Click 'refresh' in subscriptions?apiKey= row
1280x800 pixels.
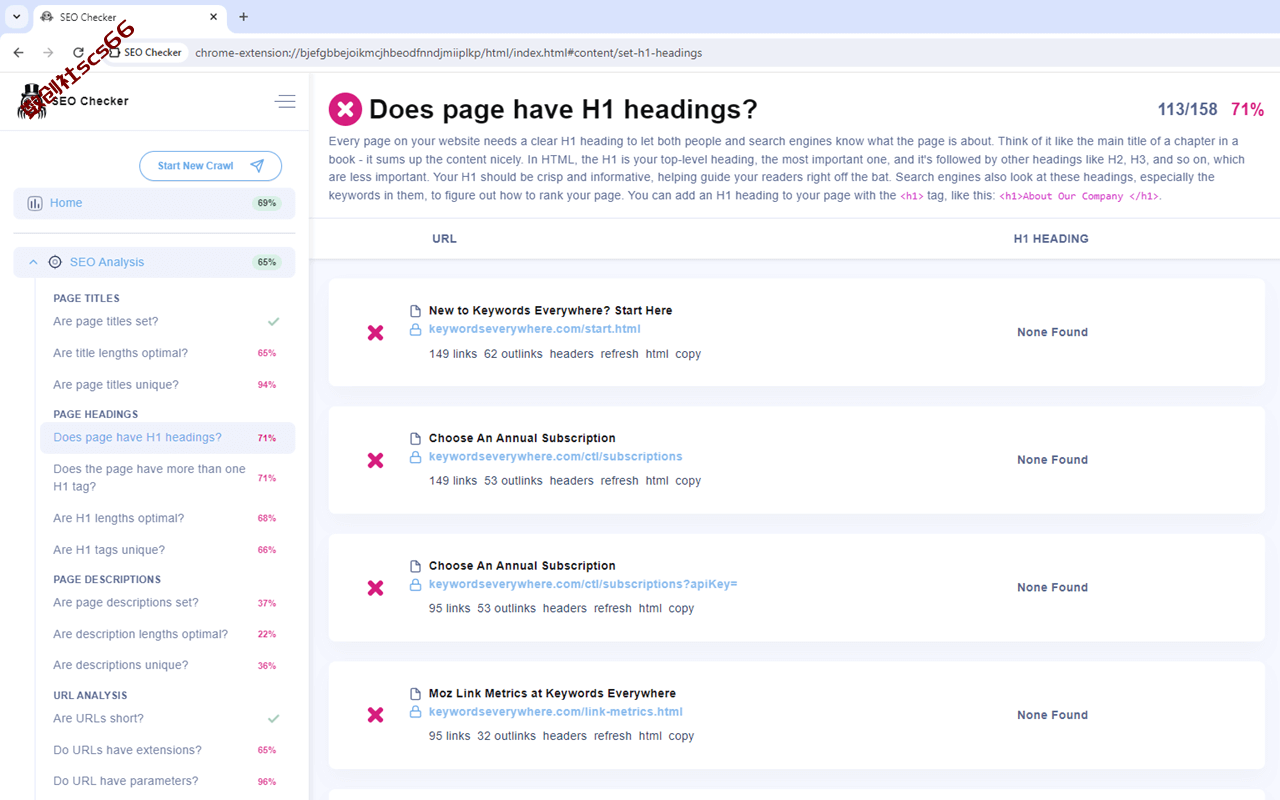coord(613,608)
